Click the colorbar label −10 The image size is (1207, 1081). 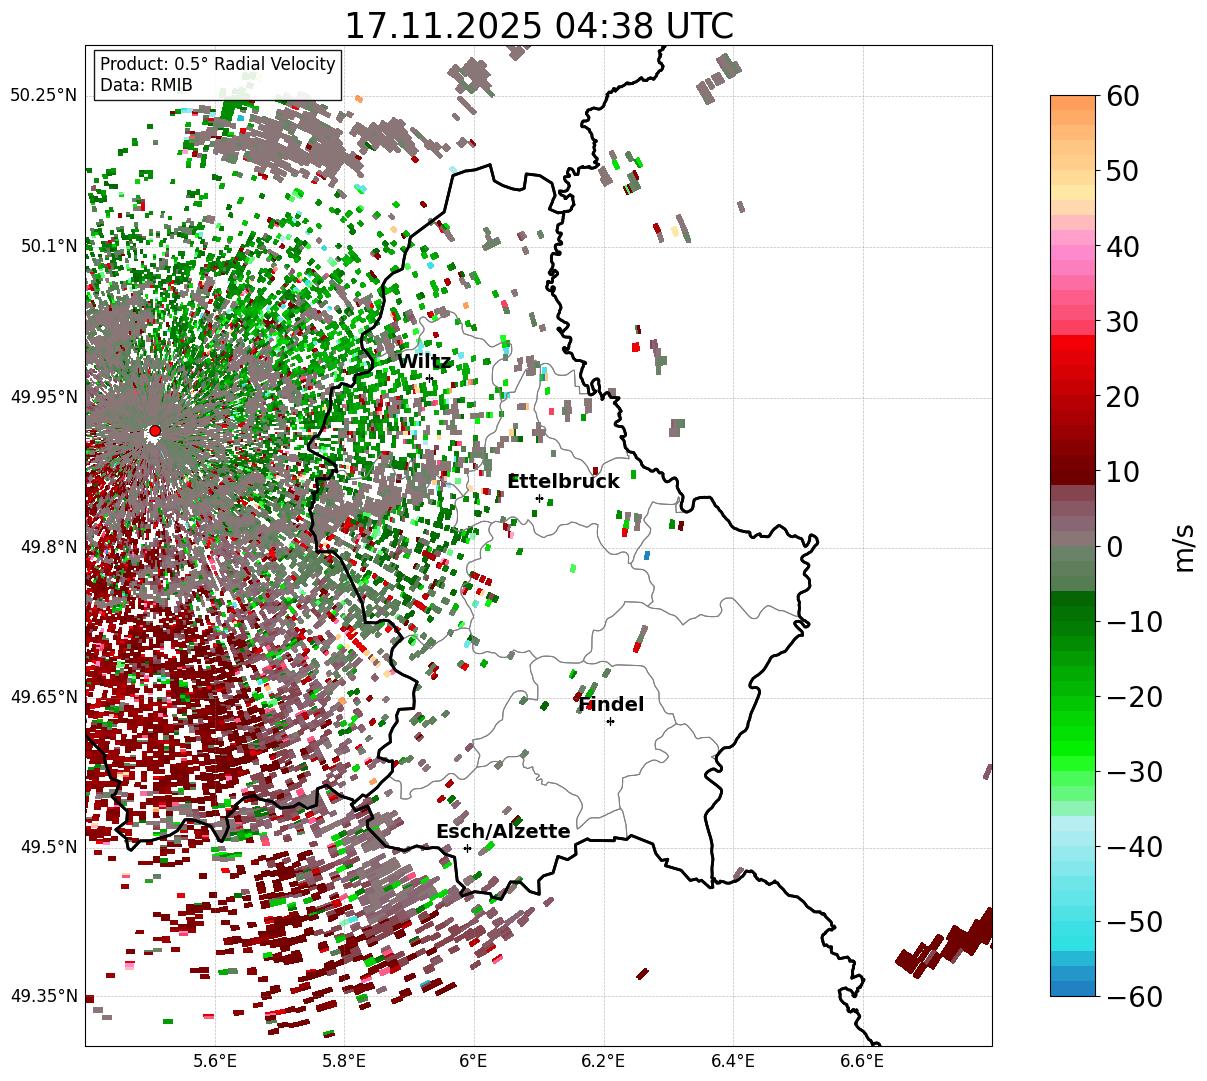click(1134, 622)
